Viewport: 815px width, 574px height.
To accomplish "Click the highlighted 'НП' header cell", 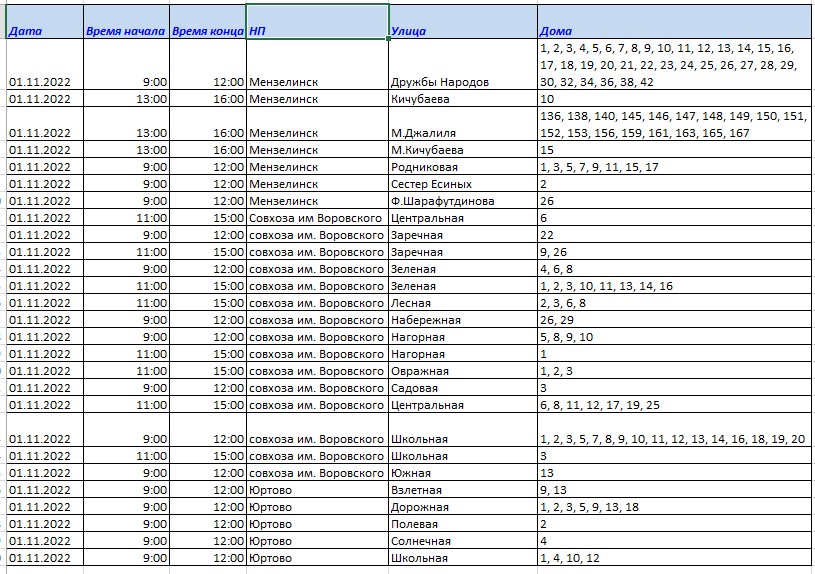I will point(316,22).
